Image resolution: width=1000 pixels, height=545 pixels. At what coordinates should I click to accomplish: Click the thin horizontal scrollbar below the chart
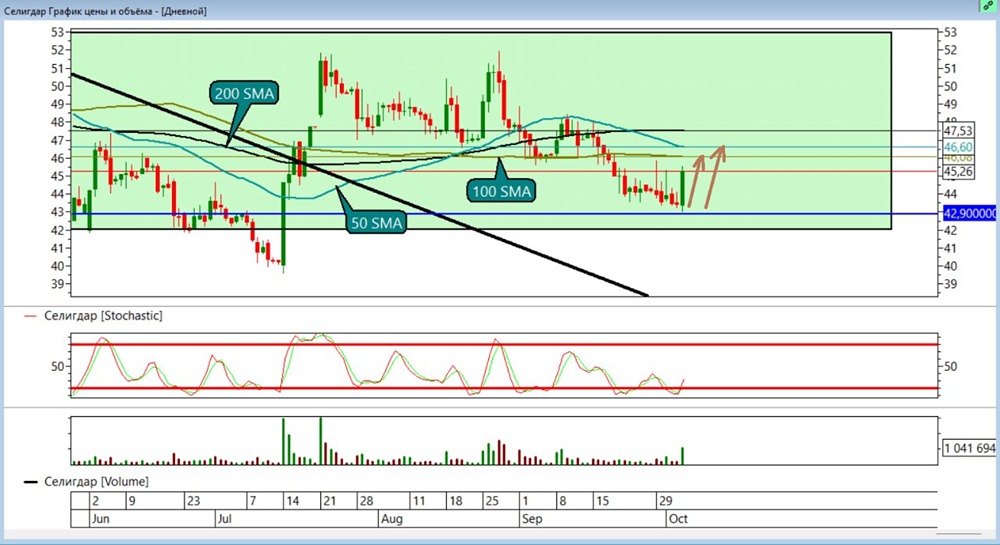point(959,534)
